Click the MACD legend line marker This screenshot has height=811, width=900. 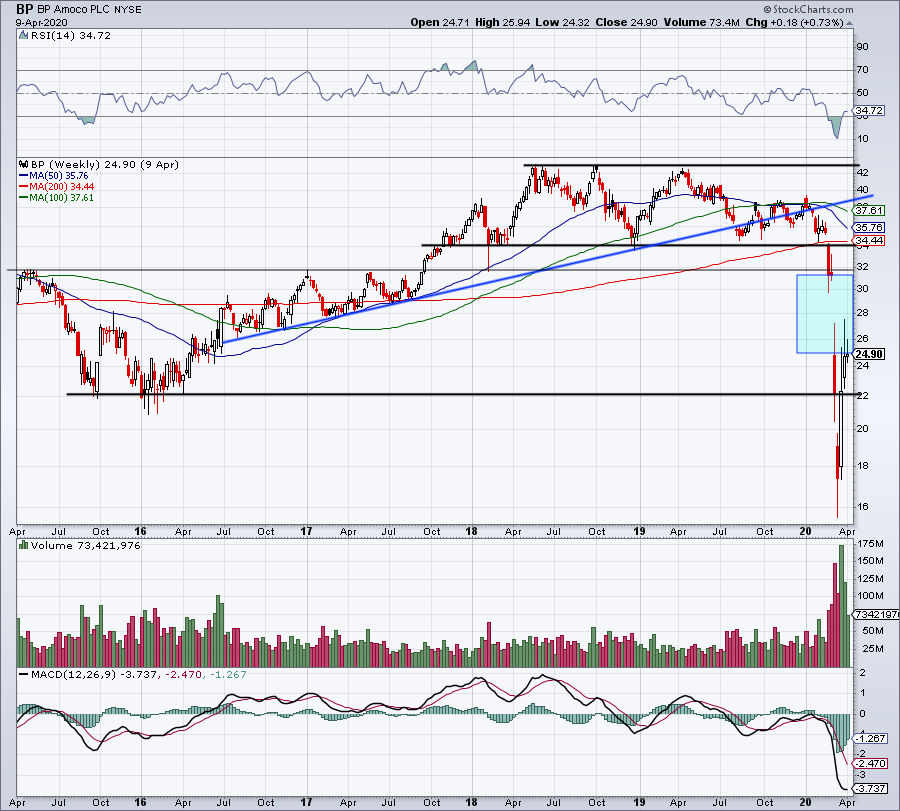23,674
